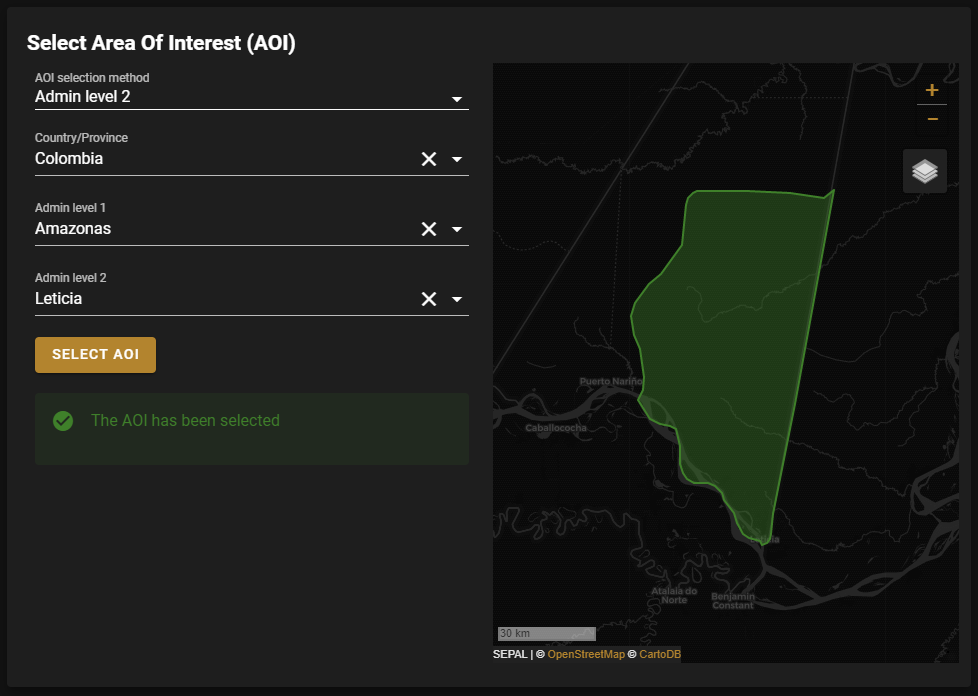Viewport: 978px width, 696px height.
Task: Open the Admin level 2 dropdown arrow
Action: click(x=457, y=299)
